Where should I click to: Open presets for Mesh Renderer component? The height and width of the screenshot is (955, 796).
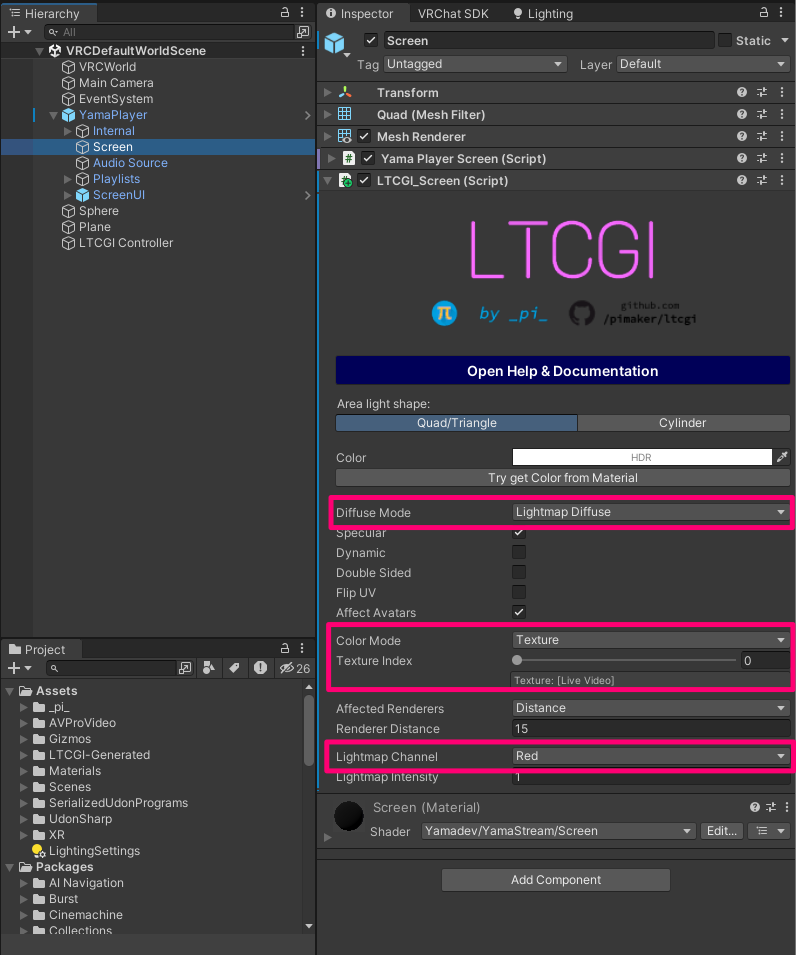point(762,136)
